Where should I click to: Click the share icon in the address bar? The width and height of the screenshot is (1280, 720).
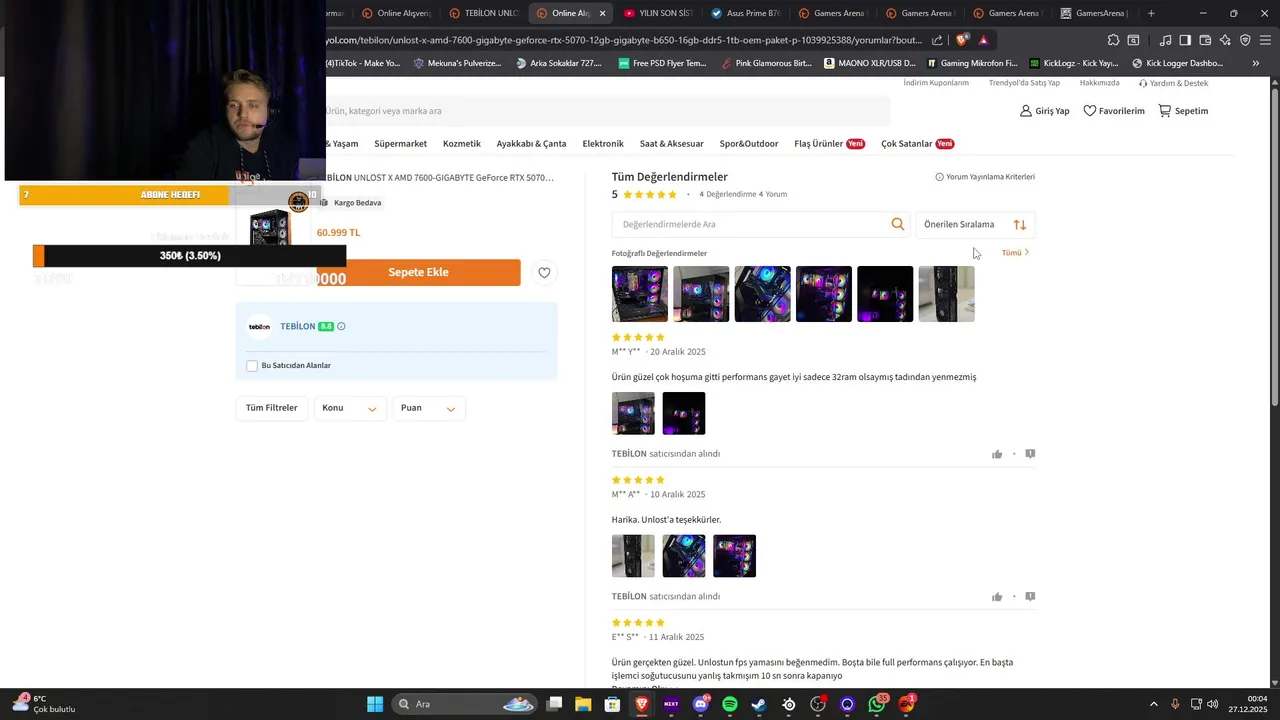[937, 40]
